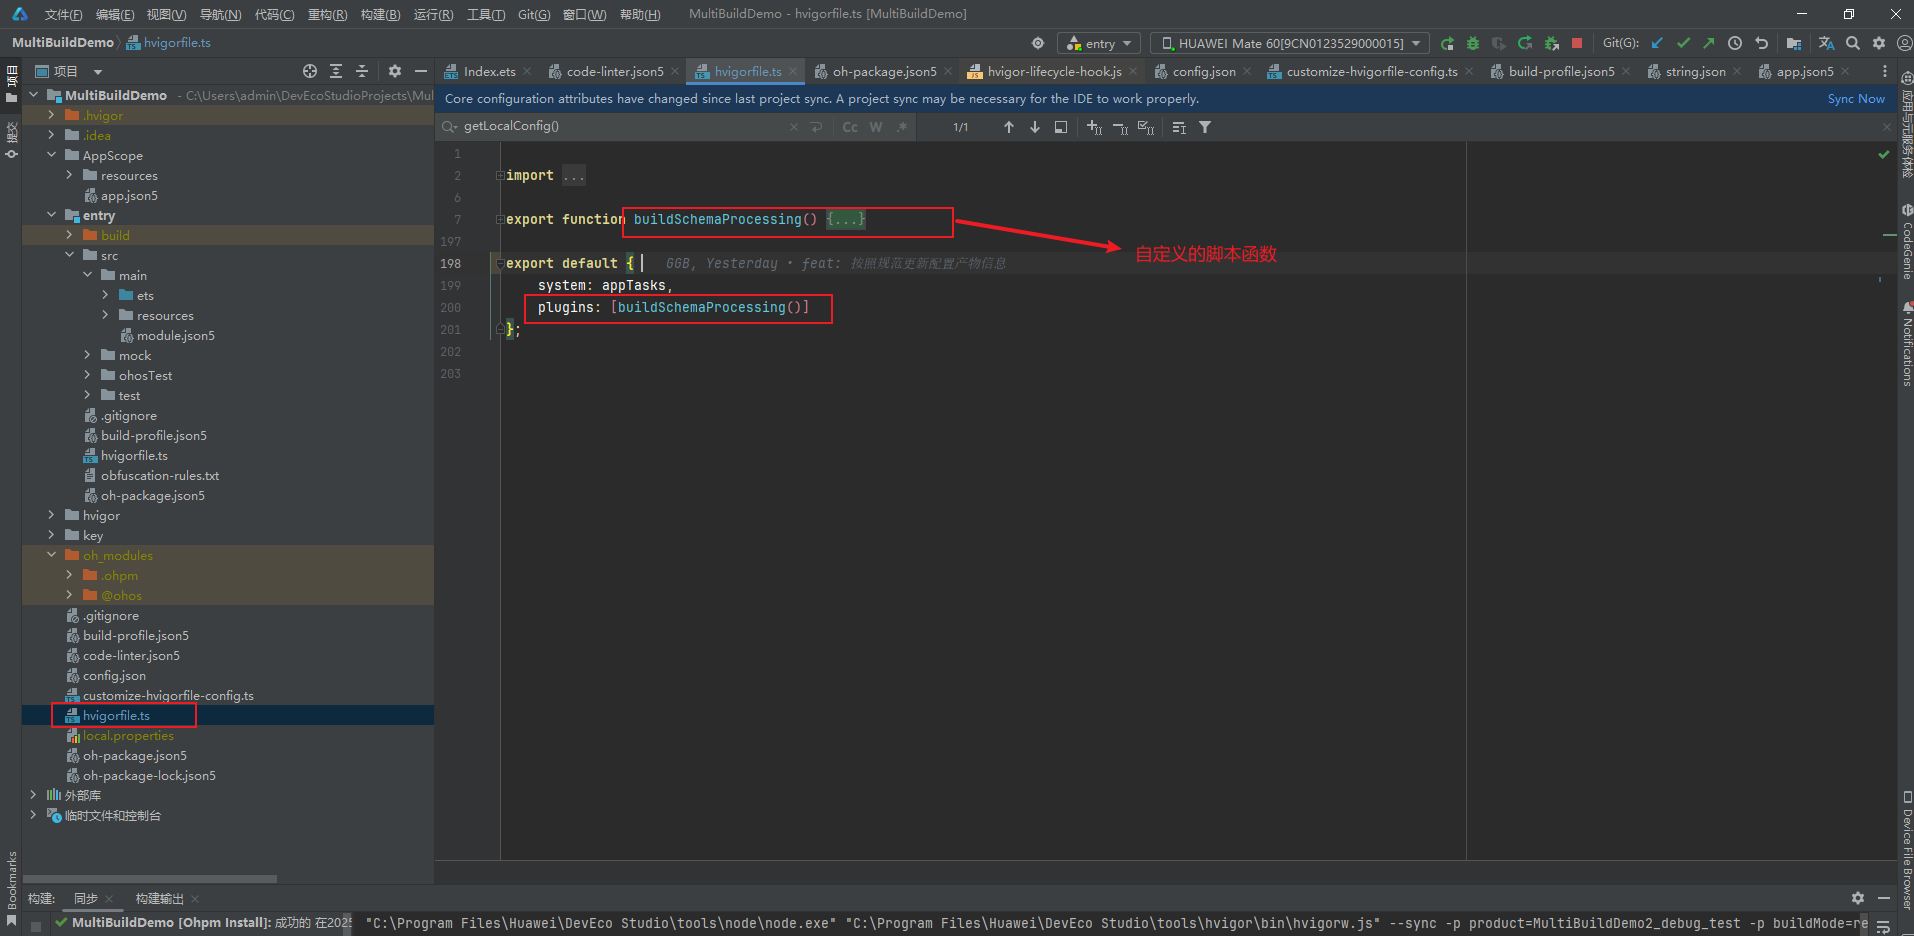Click the Sync Now link

pos(1856,99)
